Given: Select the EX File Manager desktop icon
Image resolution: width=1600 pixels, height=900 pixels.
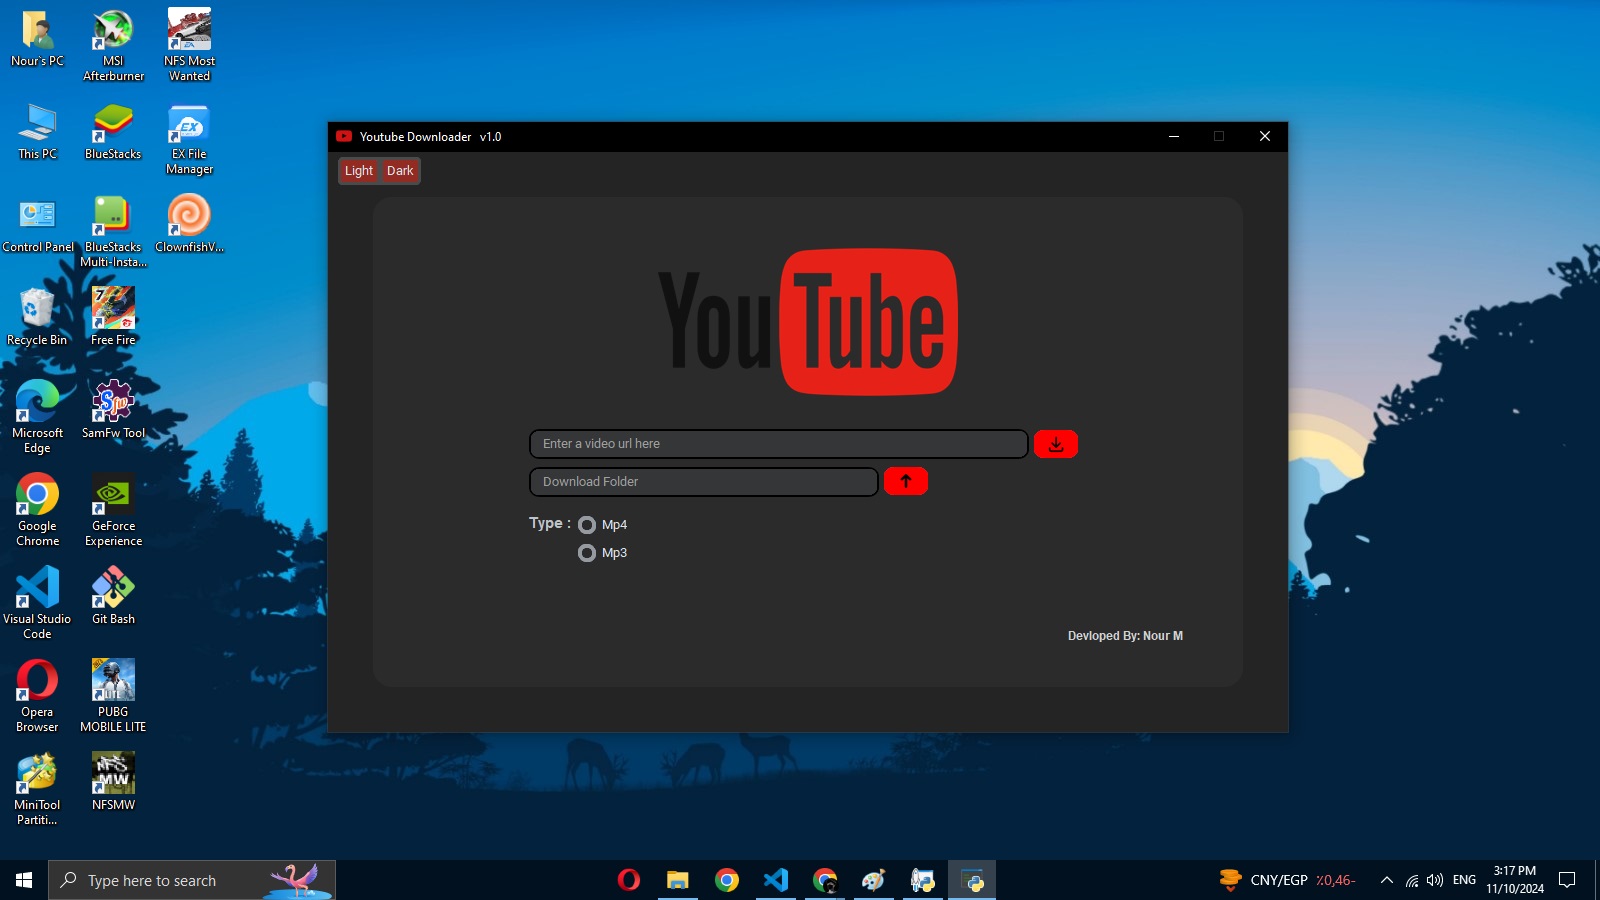Looking at the screenshot, I should point(189,140).
